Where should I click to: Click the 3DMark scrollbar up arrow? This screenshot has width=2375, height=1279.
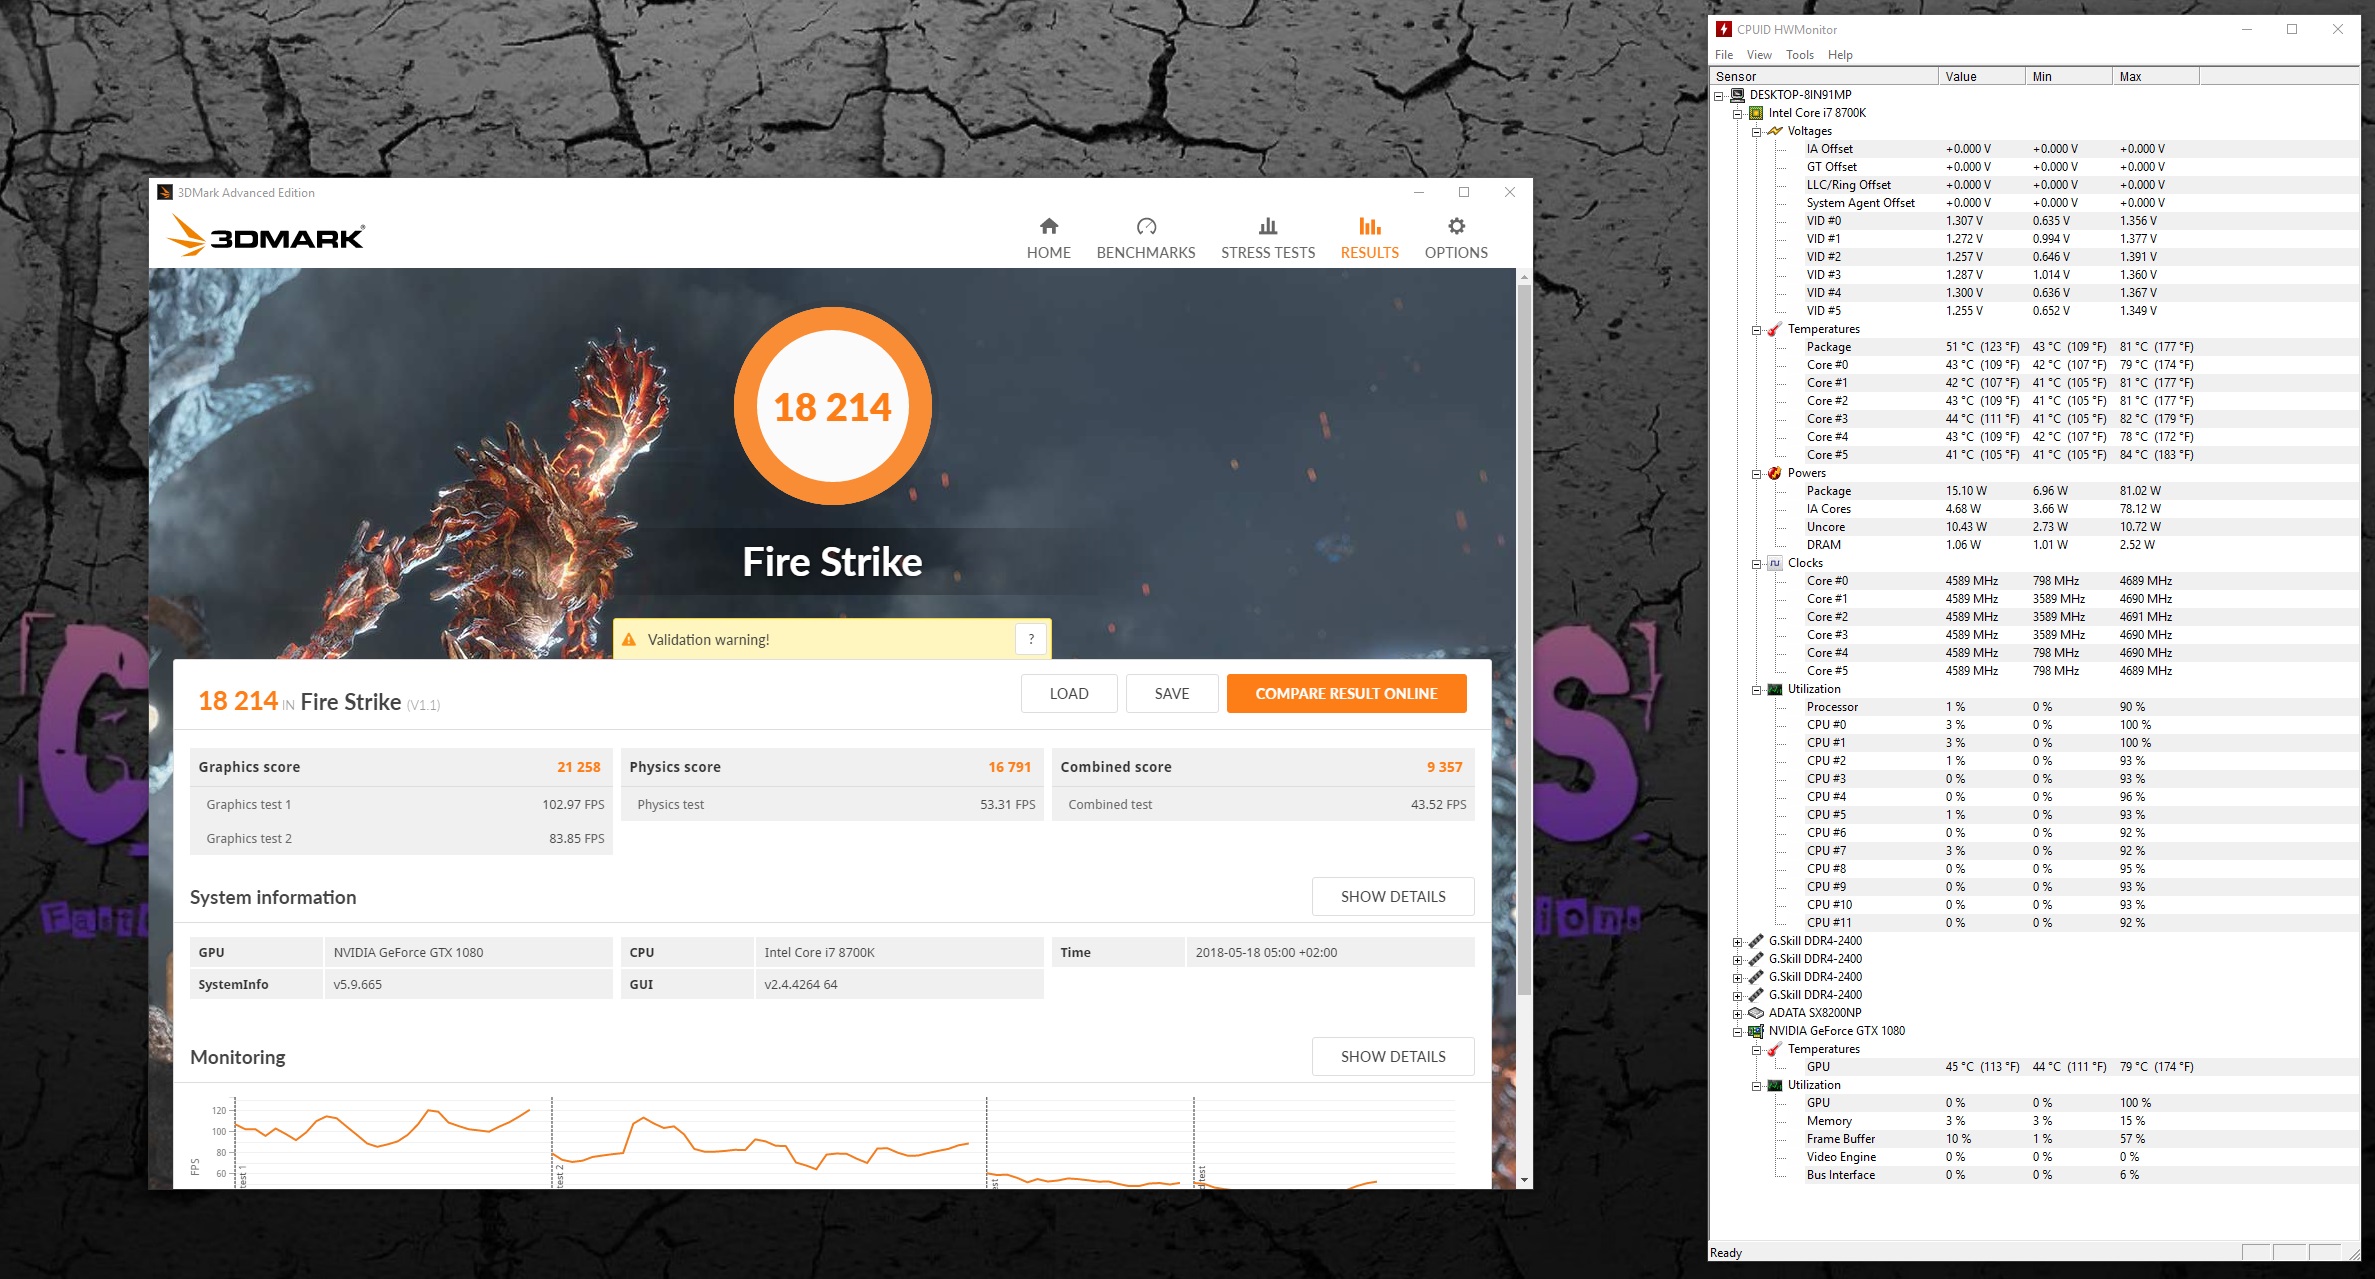[1524, 276]
